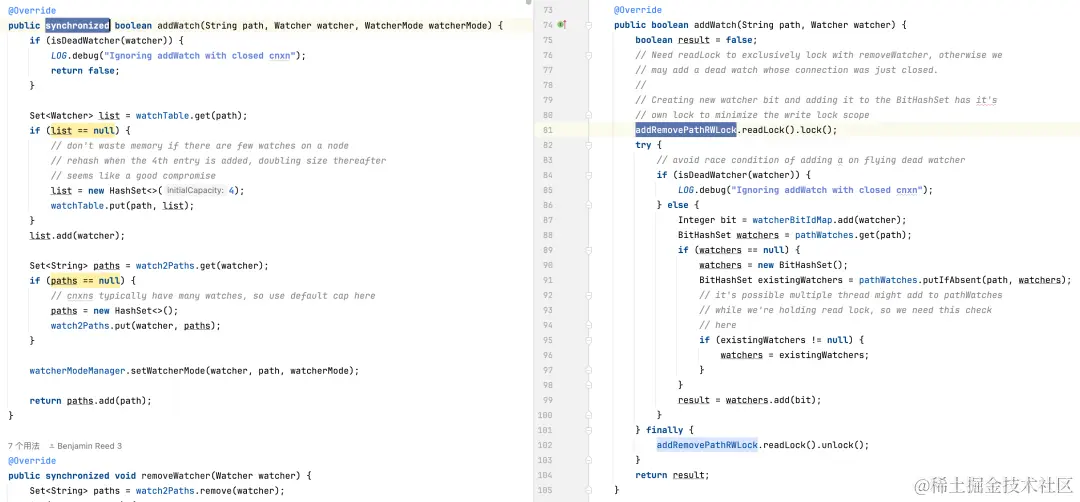This screenshot has height=502, width=1080.
Task: Click 'result = watchers.add(bit)' on line 99
Action: (749, 400)
